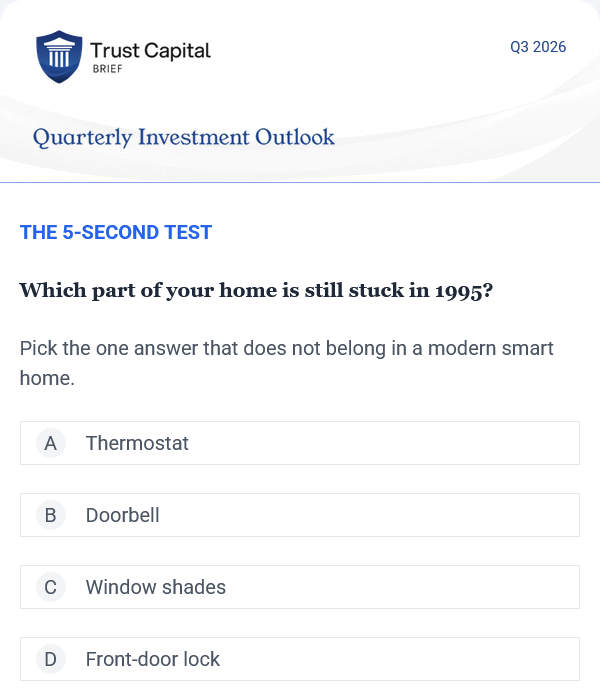Click 'home.' on the last instruction line

[47, 378]
